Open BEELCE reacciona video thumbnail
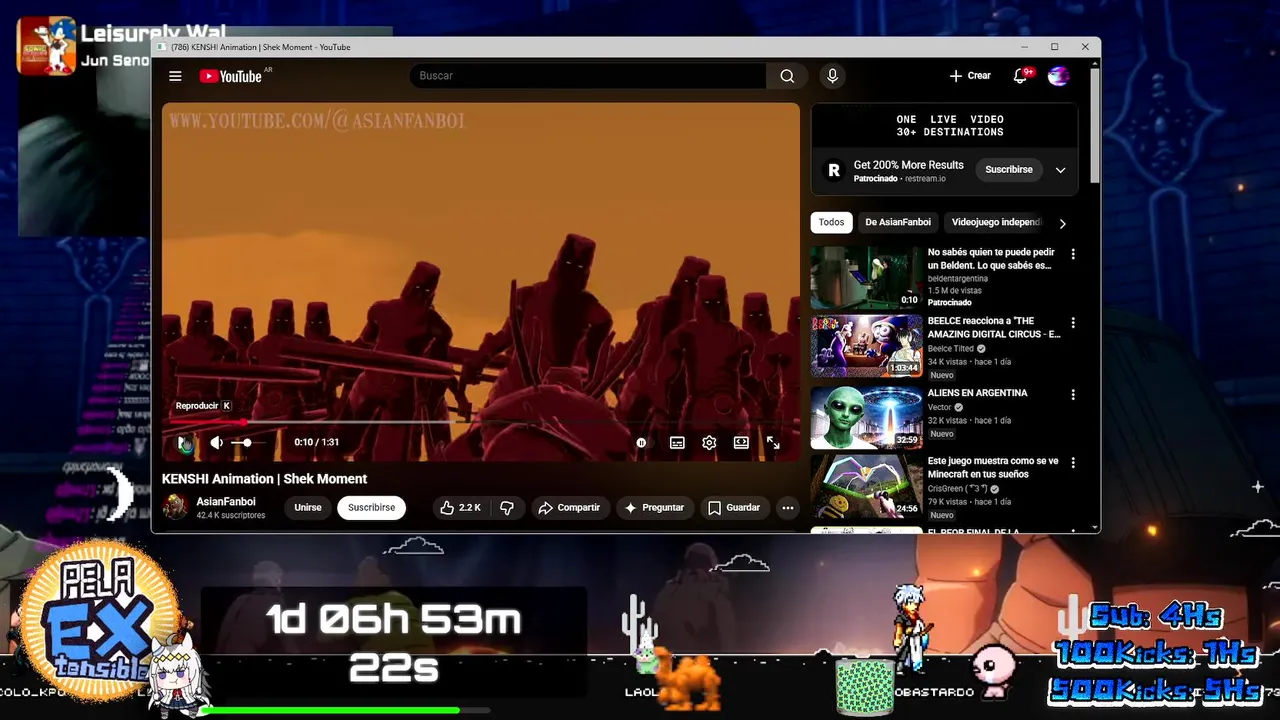 click(x=866, y=346)
